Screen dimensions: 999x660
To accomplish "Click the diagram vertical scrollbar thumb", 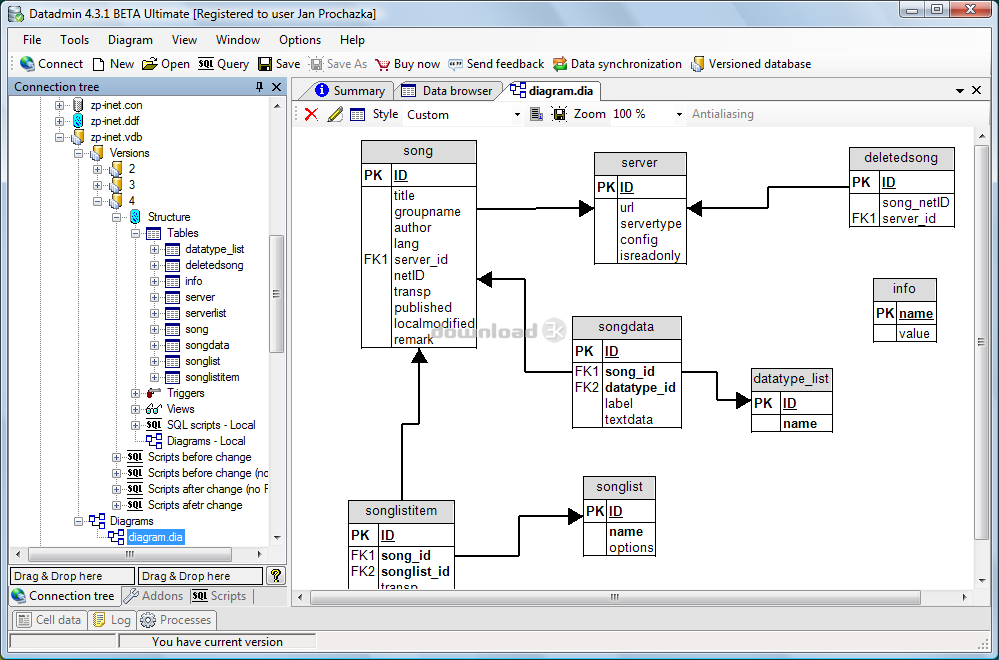I will [x=981, y=342].
